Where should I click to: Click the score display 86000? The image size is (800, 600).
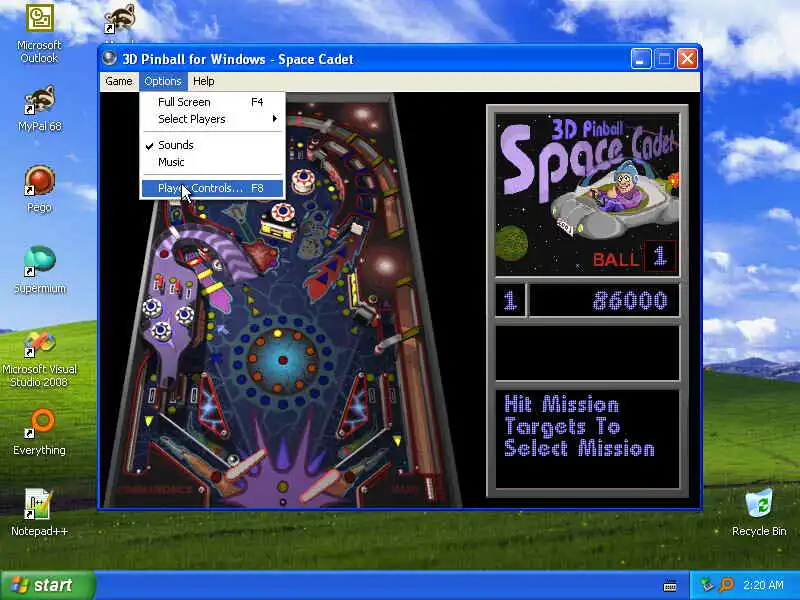coord(630,301)
